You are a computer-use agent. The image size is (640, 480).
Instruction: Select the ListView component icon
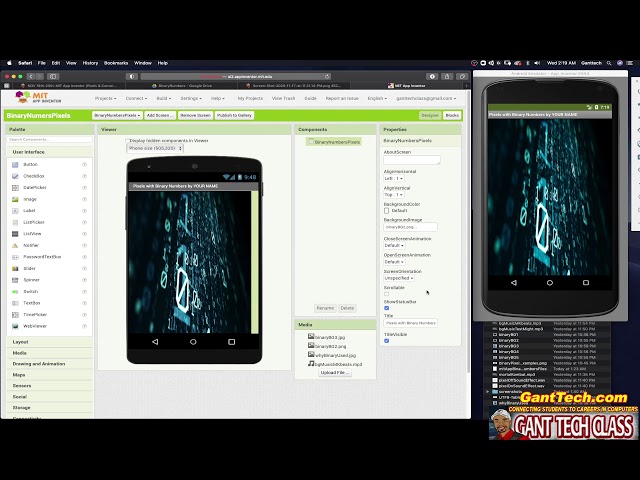pyautogui.click(x=15, y=234)
